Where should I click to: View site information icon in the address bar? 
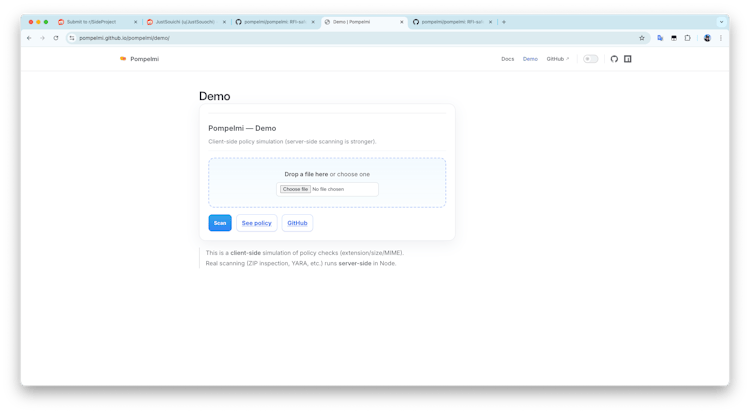[72, 38]
